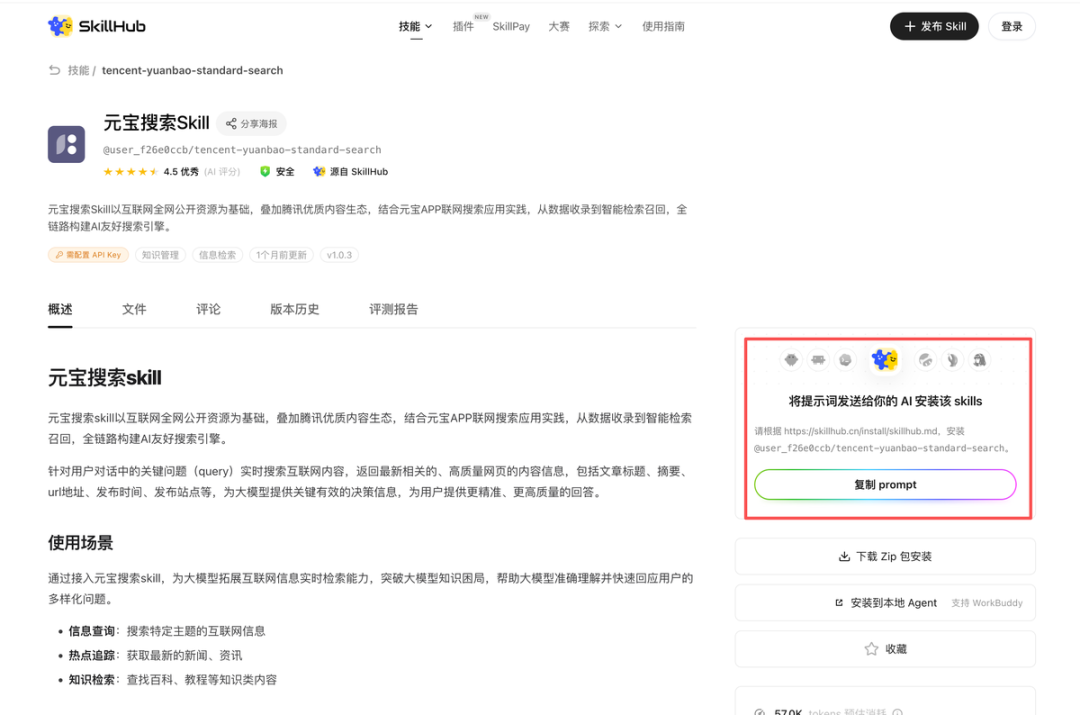Screen dimensions: 1080x715
Task: Click the purple 元宝搜索Skill app icon
Action: (x=66, y=144)
